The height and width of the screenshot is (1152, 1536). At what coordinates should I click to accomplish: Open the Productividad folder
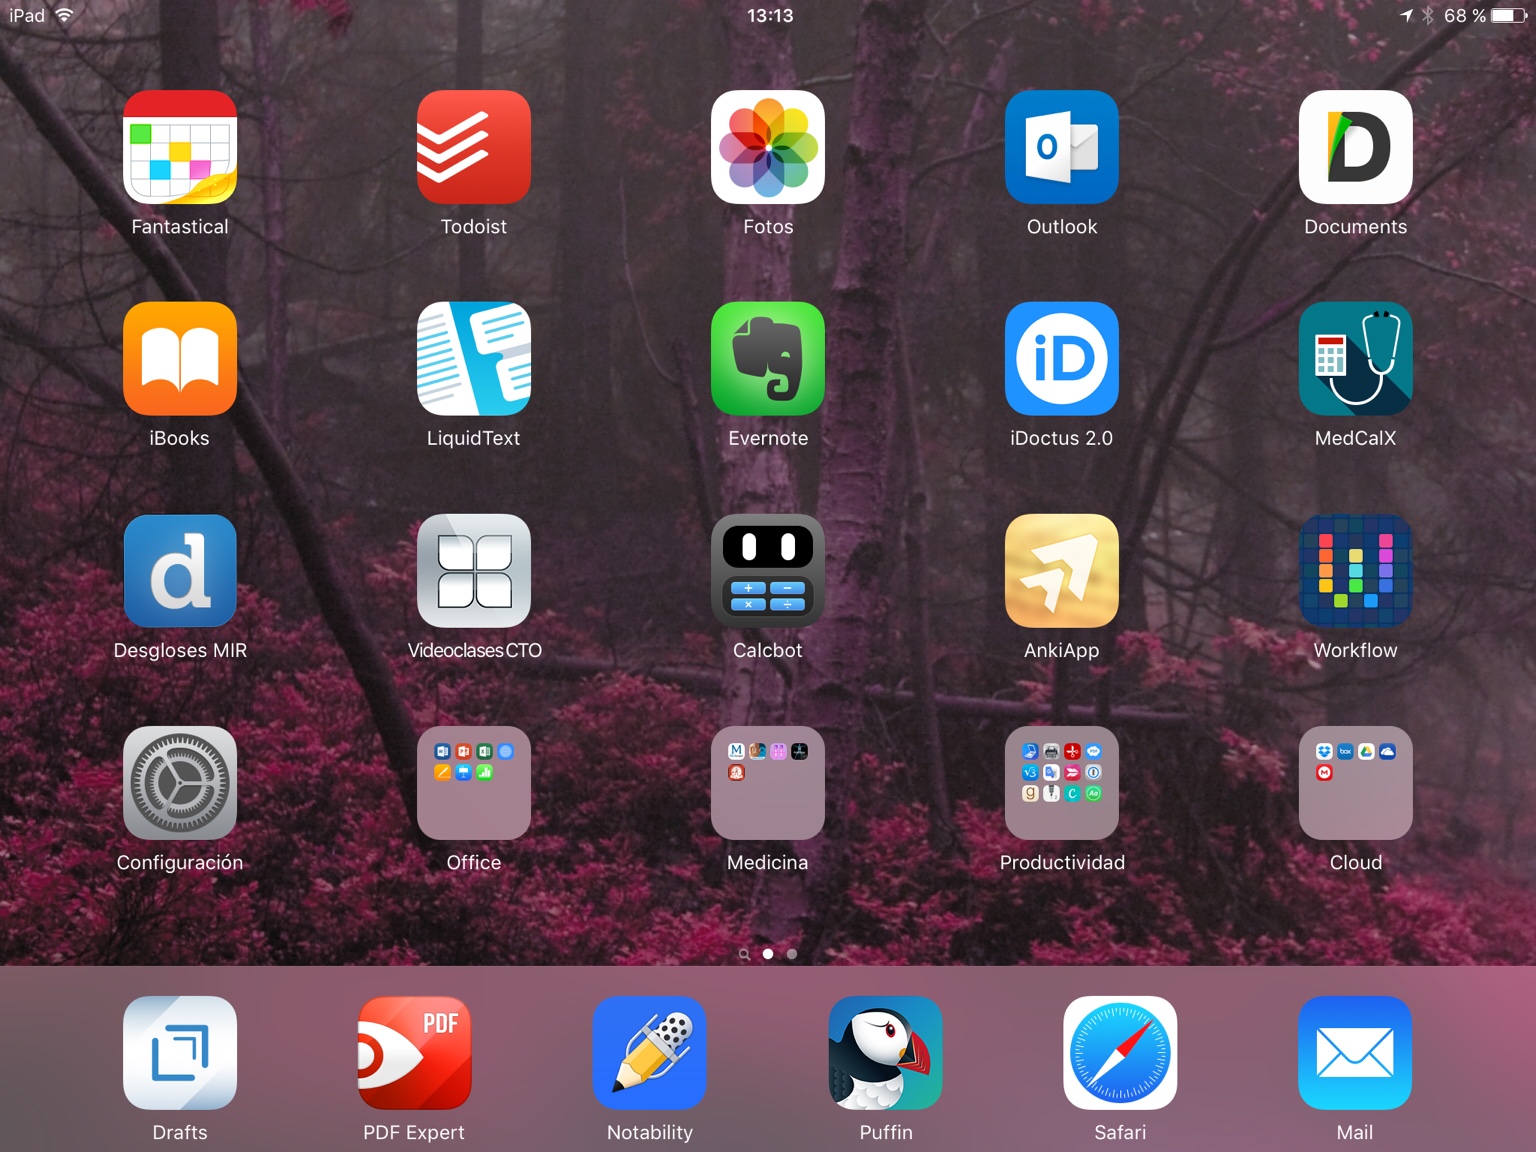coord(1062,783)
